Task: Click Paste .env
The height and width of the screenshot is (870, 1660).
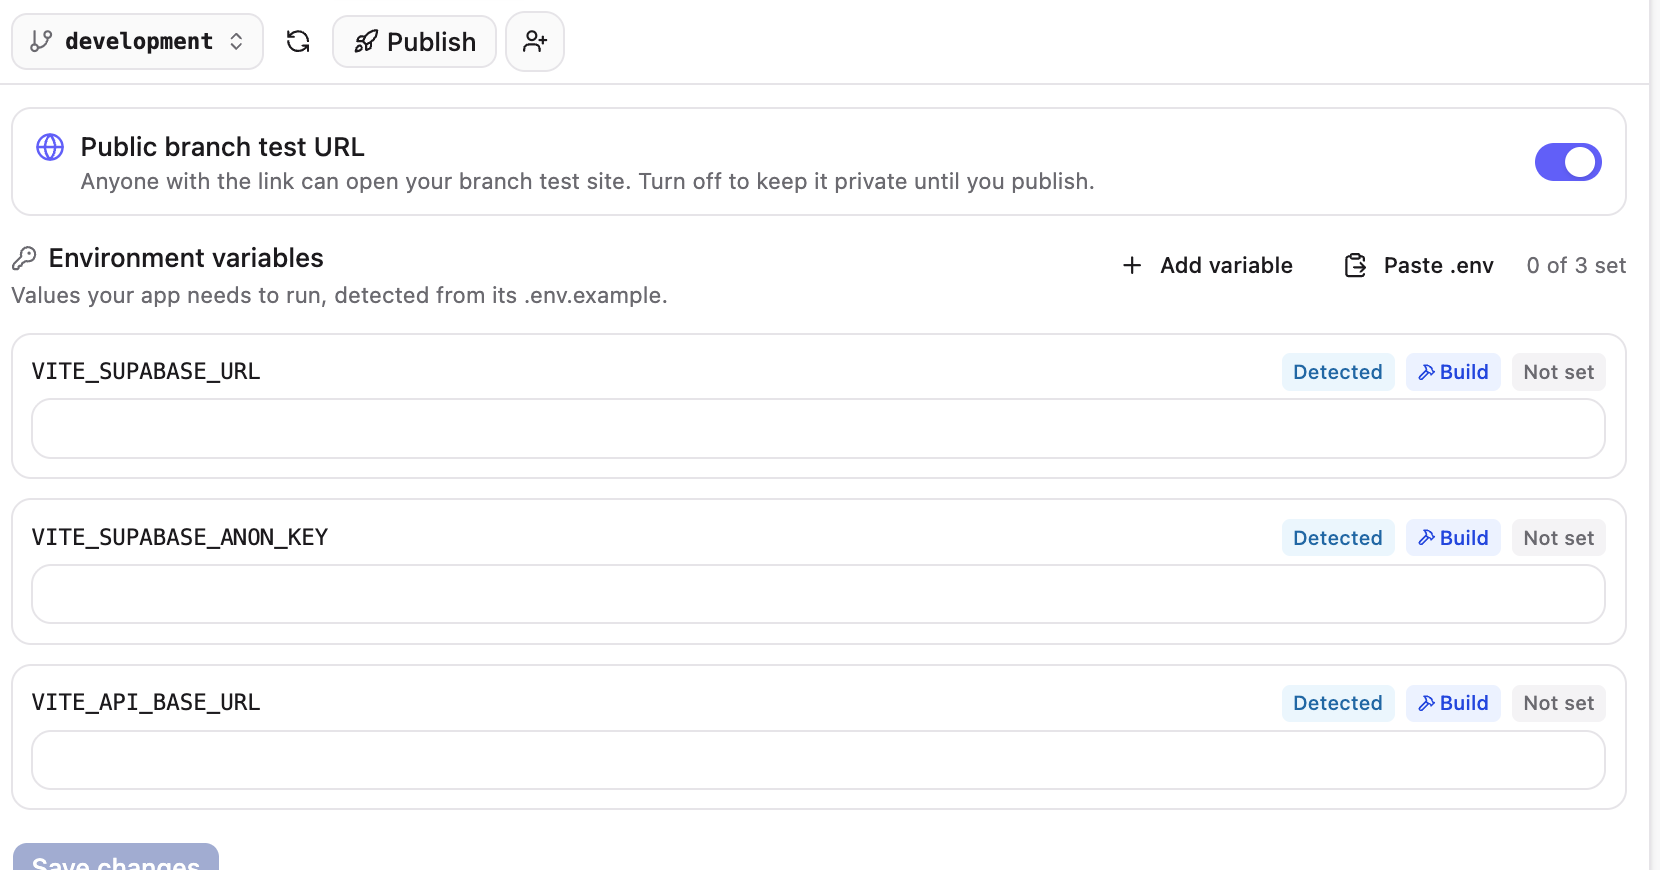Action: pyautogui.click(x=1419, y=265)
